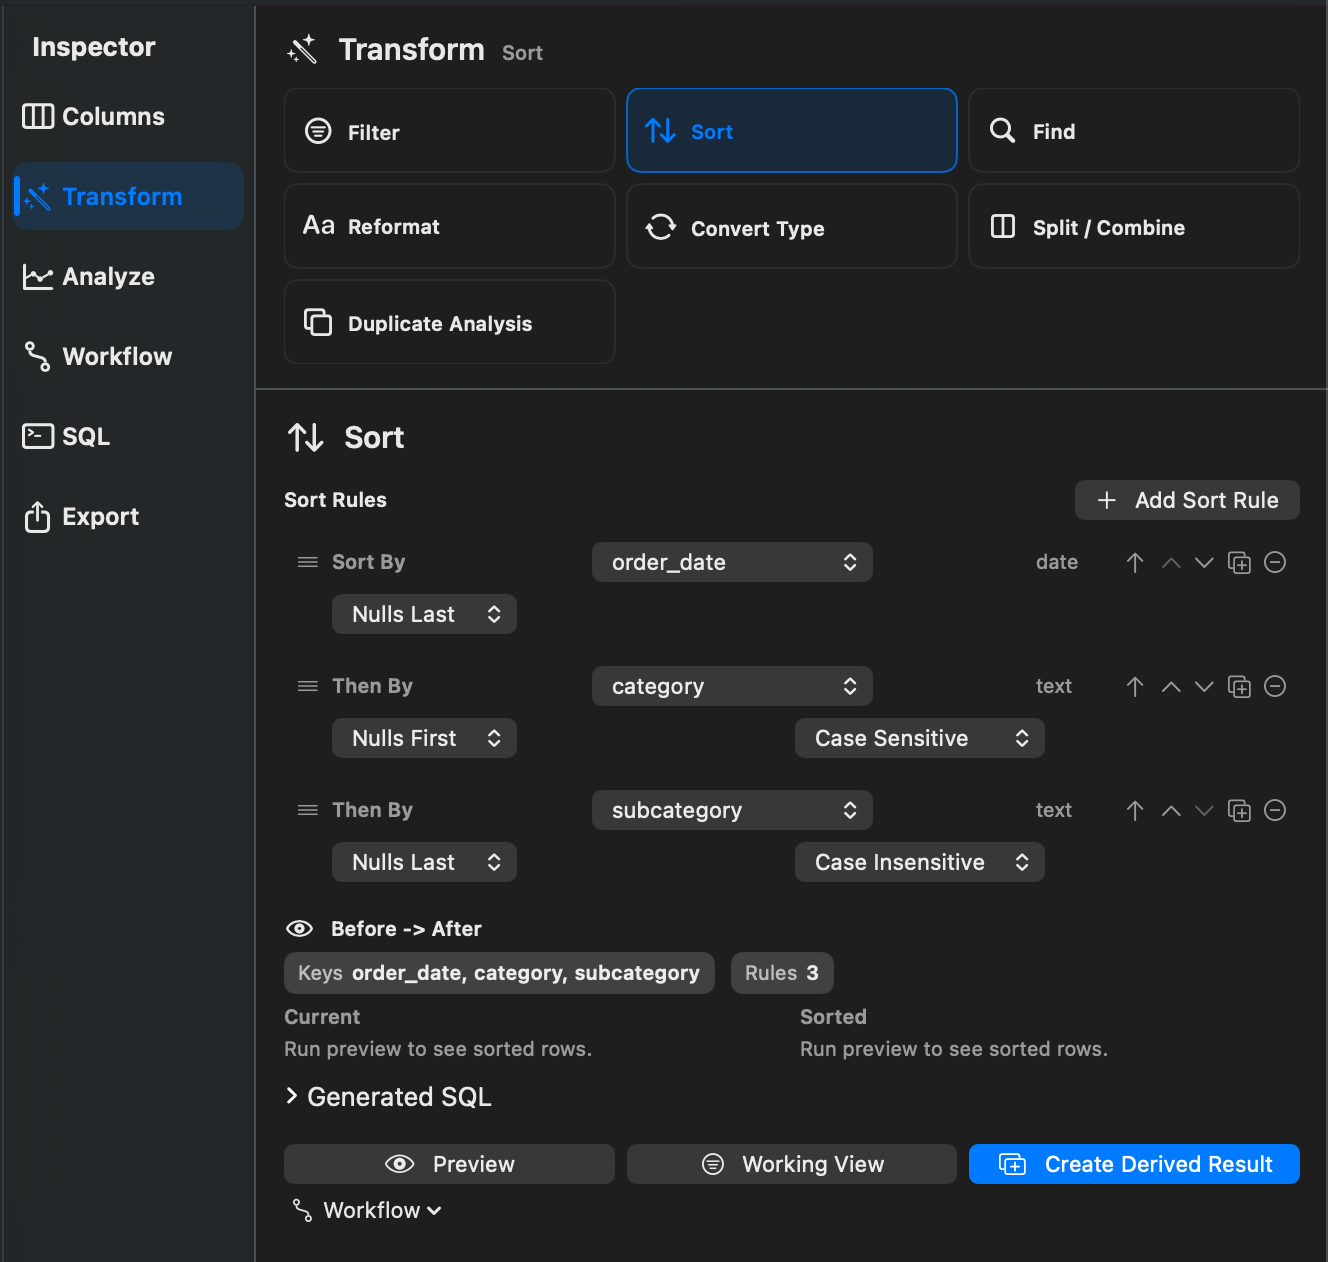Move order_date rule down
Viewport: 1328px width, 1262px height.
[x=1204, y=562]
